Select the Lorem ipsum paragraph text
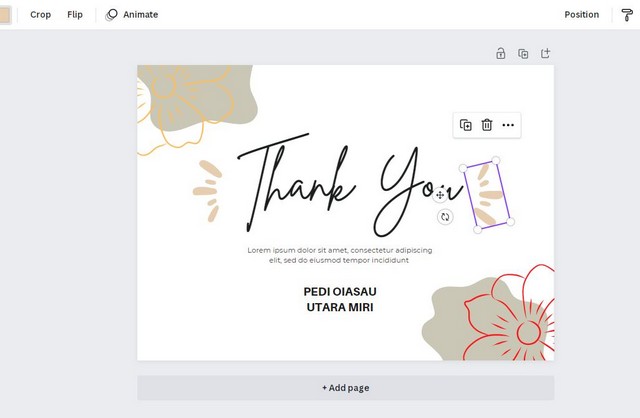The width and height of the screenshot is (640, 418). point(339,255)
